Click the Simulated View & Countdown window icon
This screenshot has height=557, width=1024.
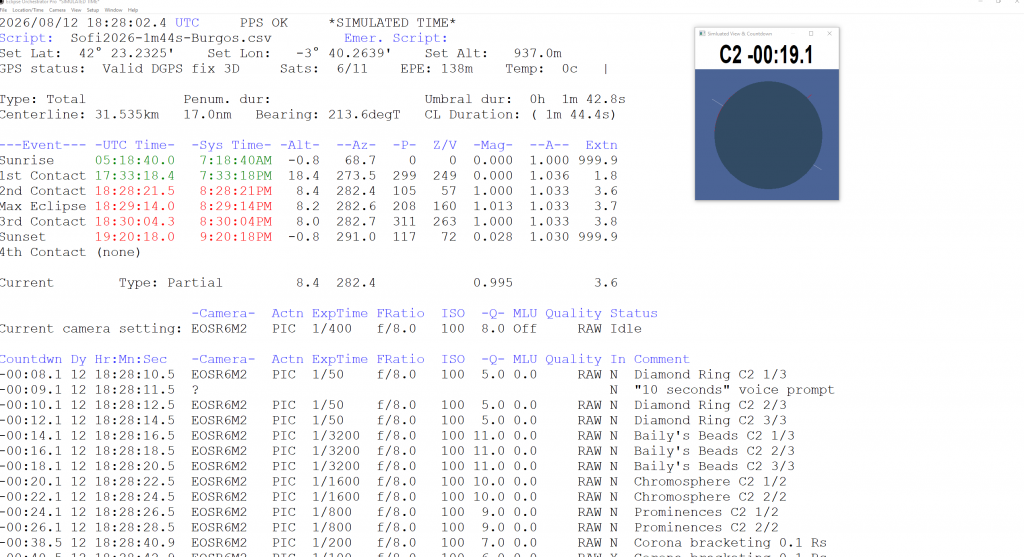coord(700,33)
